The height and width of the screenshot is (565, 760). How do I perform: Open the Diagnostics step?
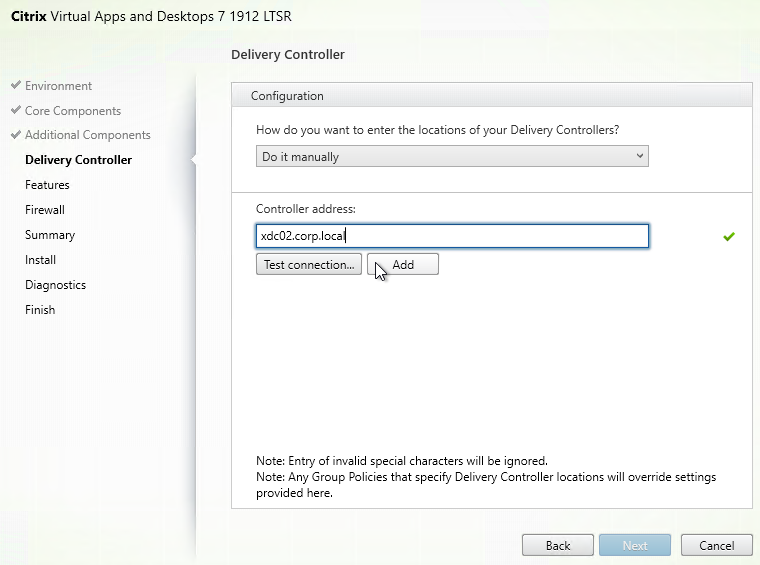[x=55, y=285]
